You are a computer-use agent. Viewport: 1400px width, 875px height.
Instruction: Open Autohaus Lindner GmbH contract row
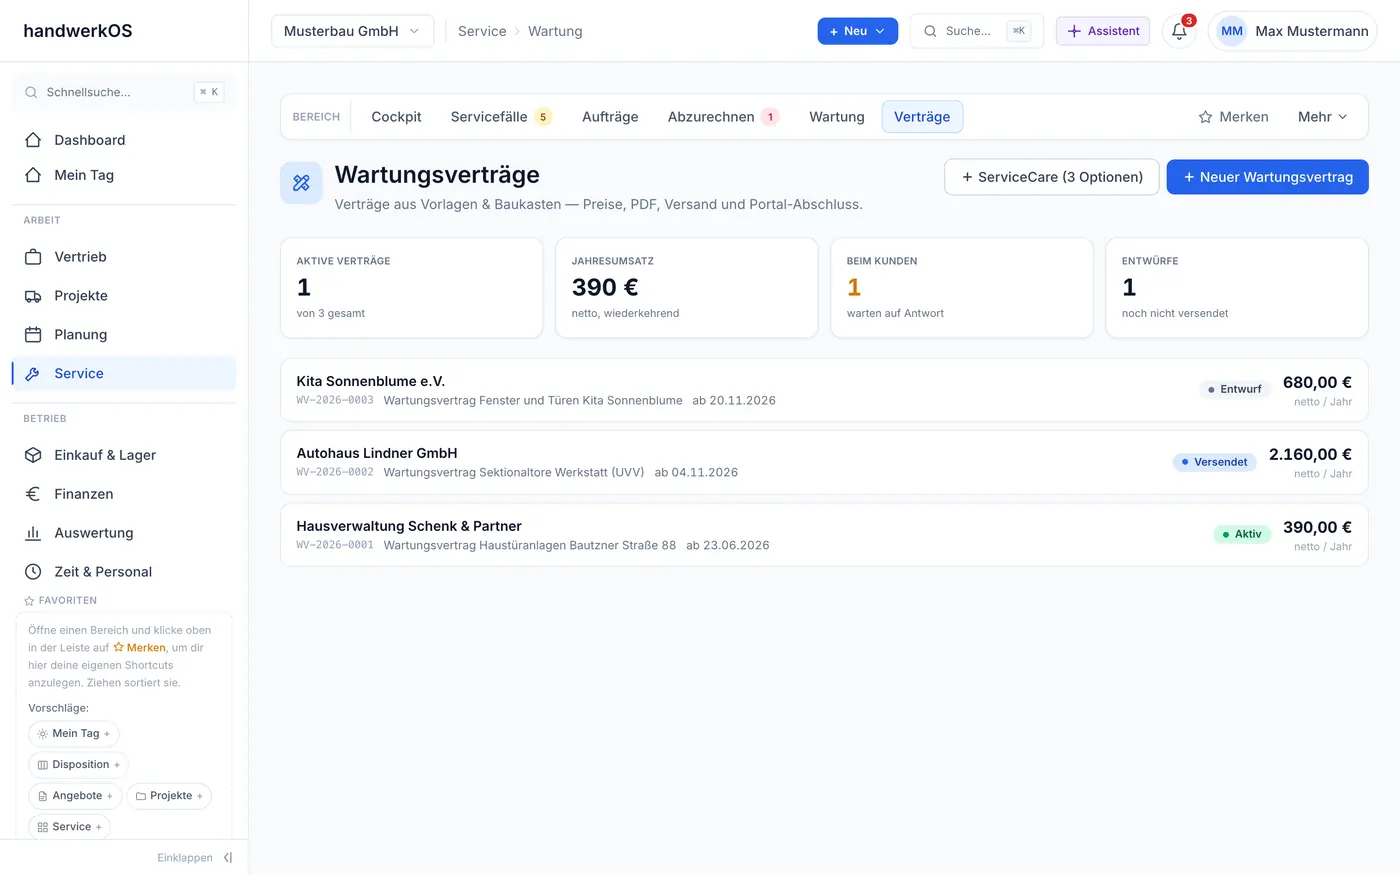click(x=824, y=463)
